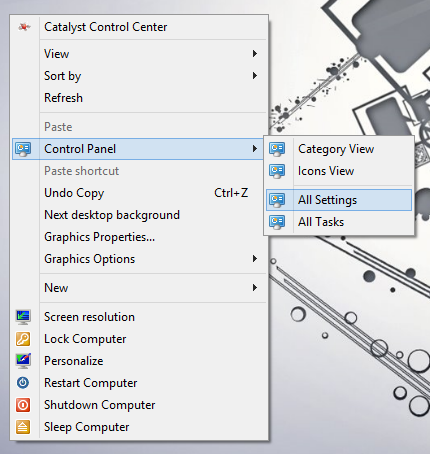Expand the New submenu arrow

255,288
